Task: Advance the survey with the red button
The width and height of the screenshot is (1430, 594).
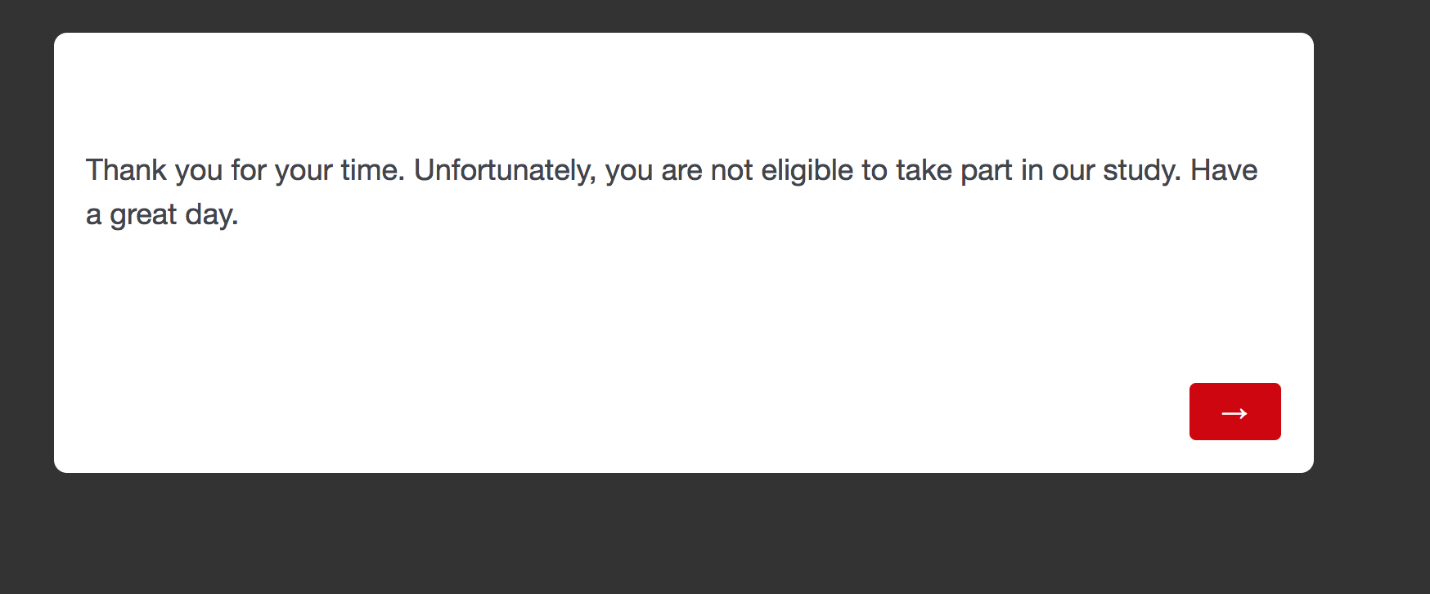Action: (1234, 412)
